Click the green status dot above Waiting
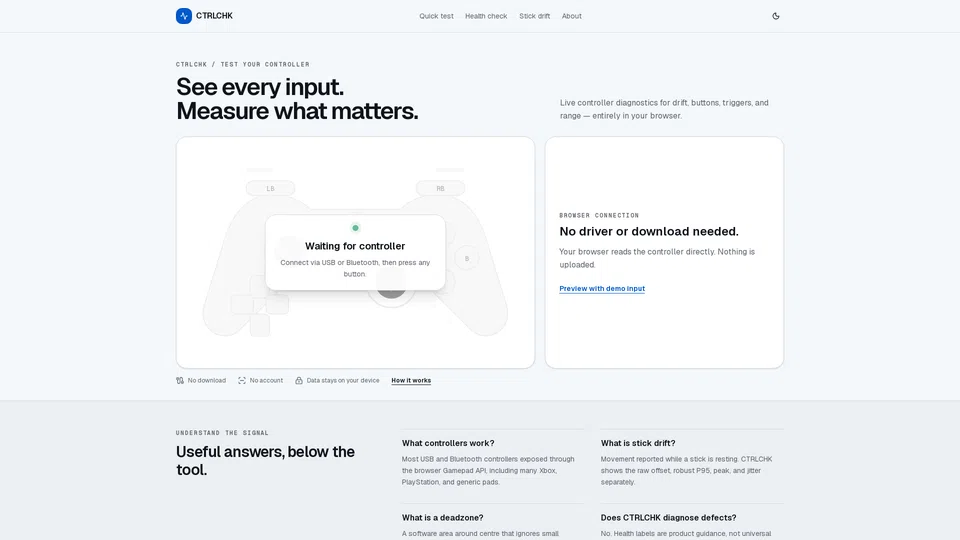Image resolution: width=960 pixels, height=540 pixels. (355, 228)
